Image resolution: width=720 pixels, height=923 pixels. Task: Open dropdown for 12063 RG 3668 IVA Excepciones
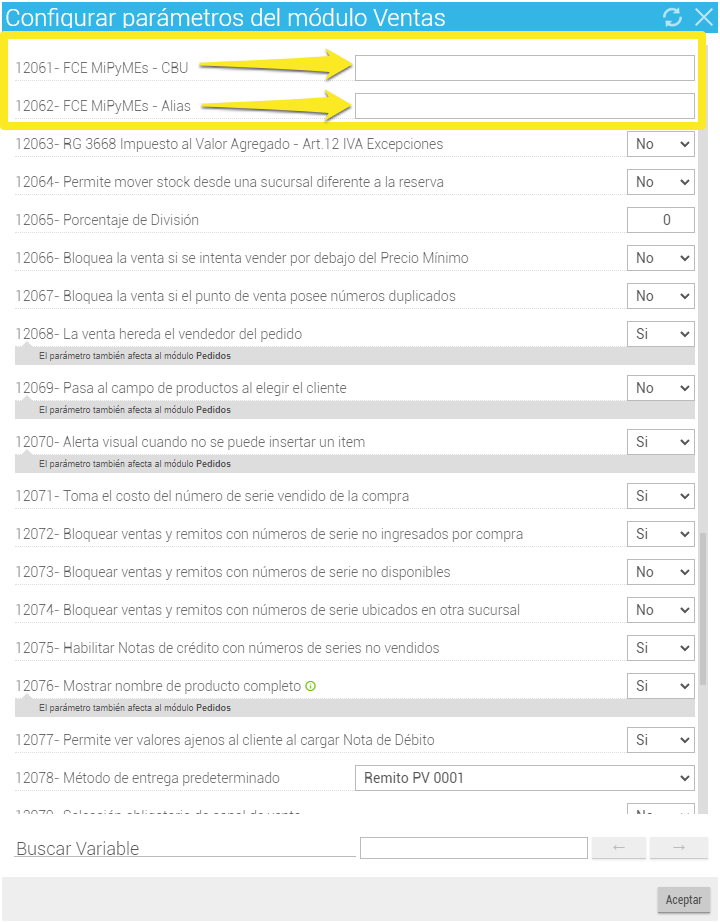click(x=660, y=144)
